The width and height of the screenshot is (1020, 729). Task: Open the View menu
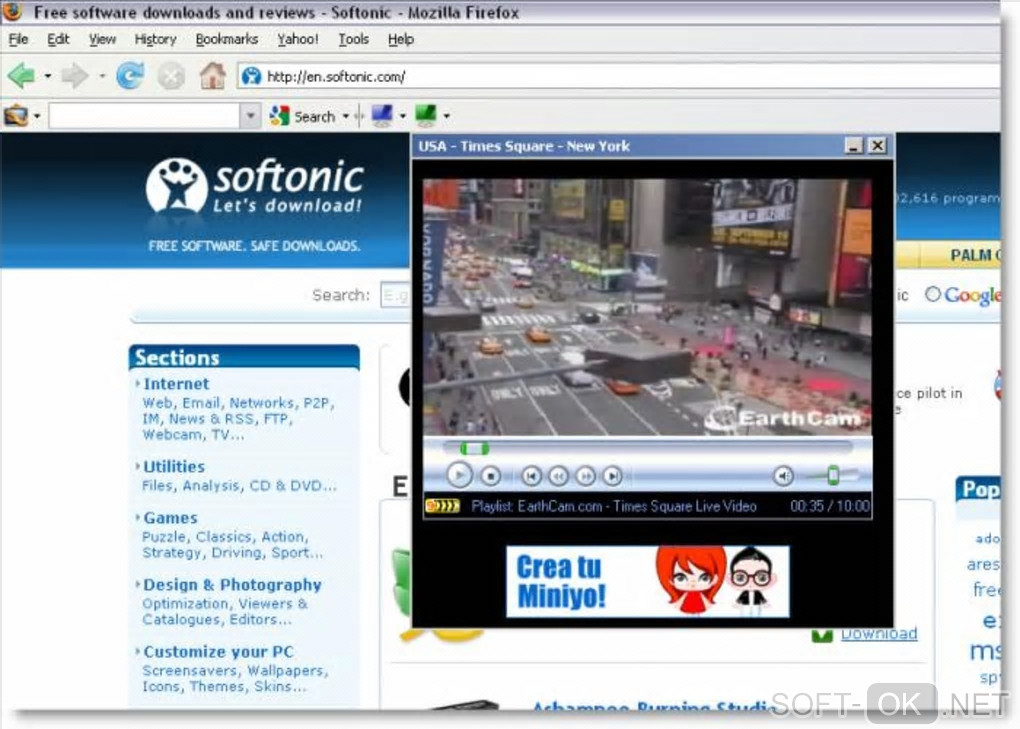(x=102, y=39)
